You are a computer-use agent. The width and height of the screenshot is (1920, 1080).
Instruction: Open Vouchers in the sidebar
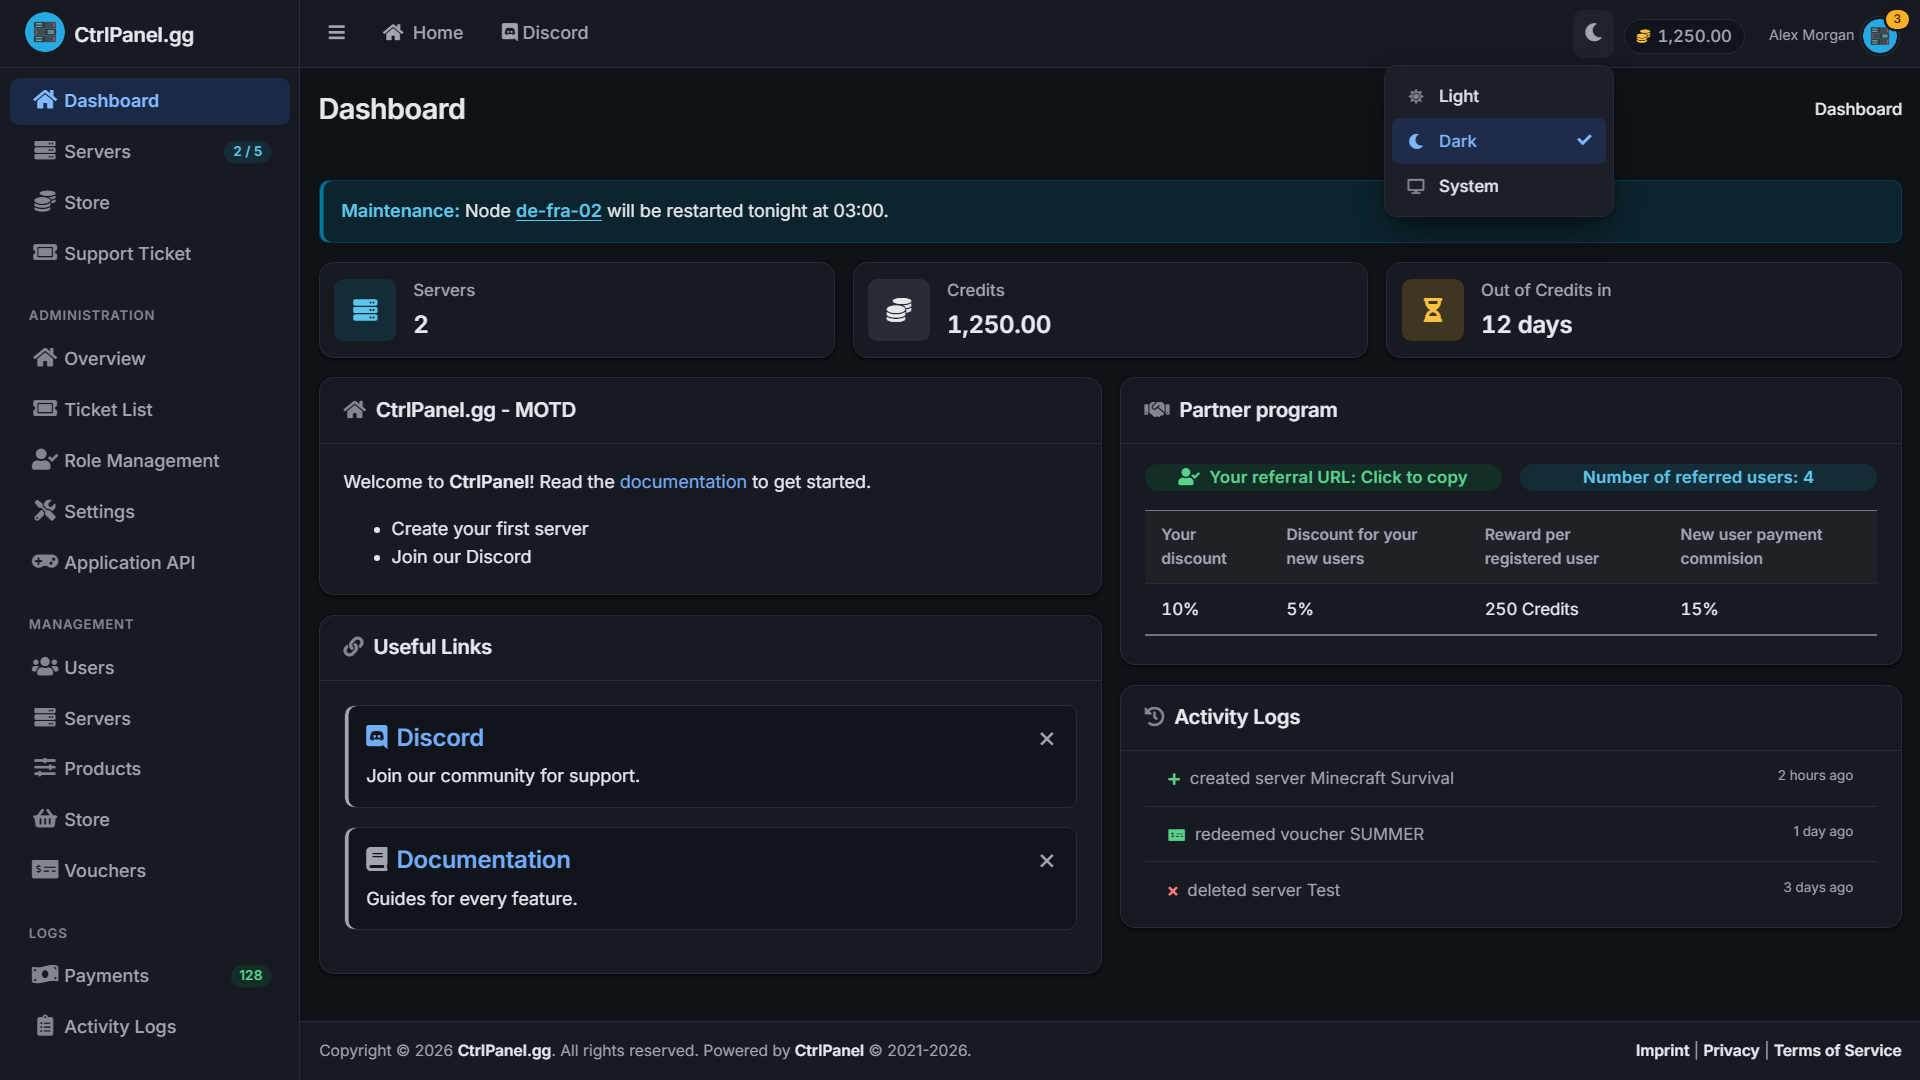[150, 871]
